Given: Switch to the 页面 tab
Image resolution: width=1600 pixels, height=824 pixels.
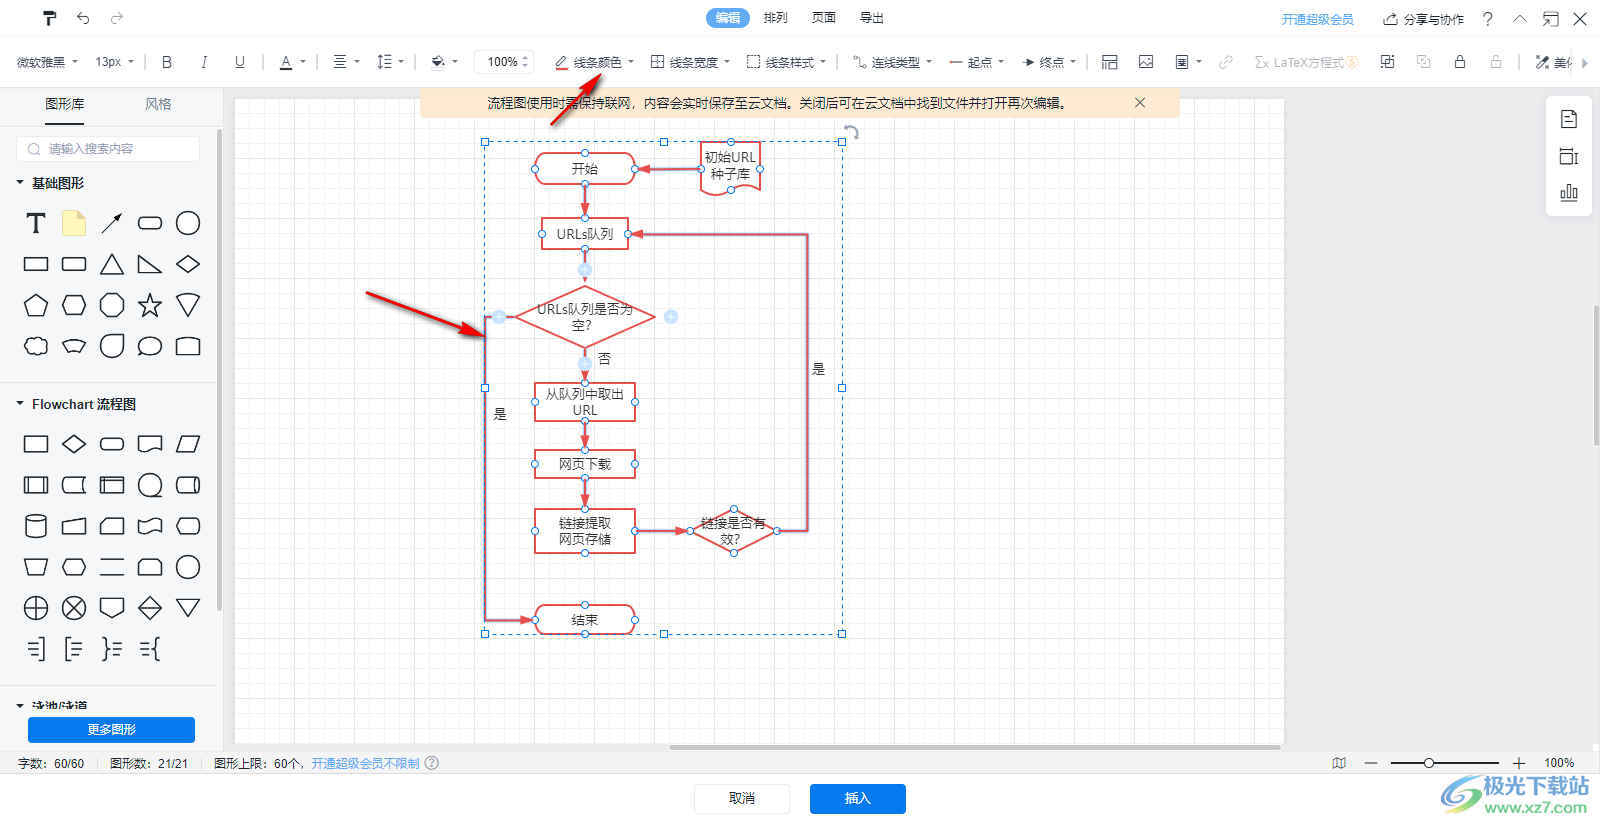Looking at the screenshot, I should [824, 18].
